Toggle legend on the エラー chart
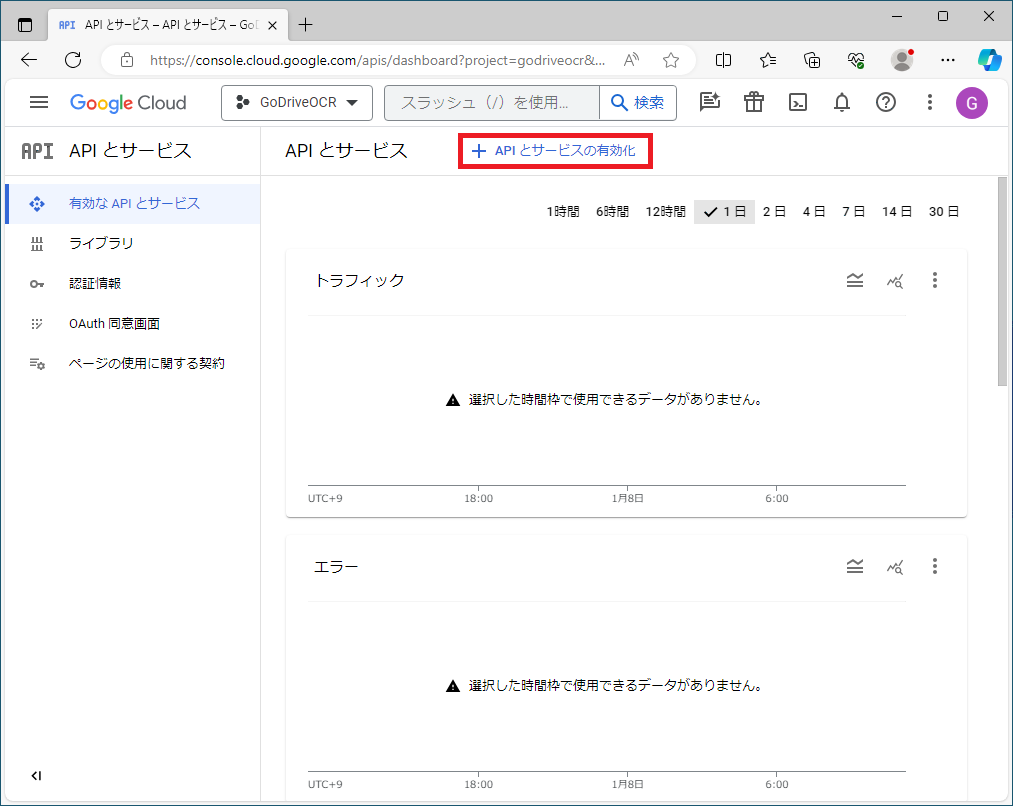This screenshot has height=806, width=1013. pyautogui.click(x=855, y=566)
